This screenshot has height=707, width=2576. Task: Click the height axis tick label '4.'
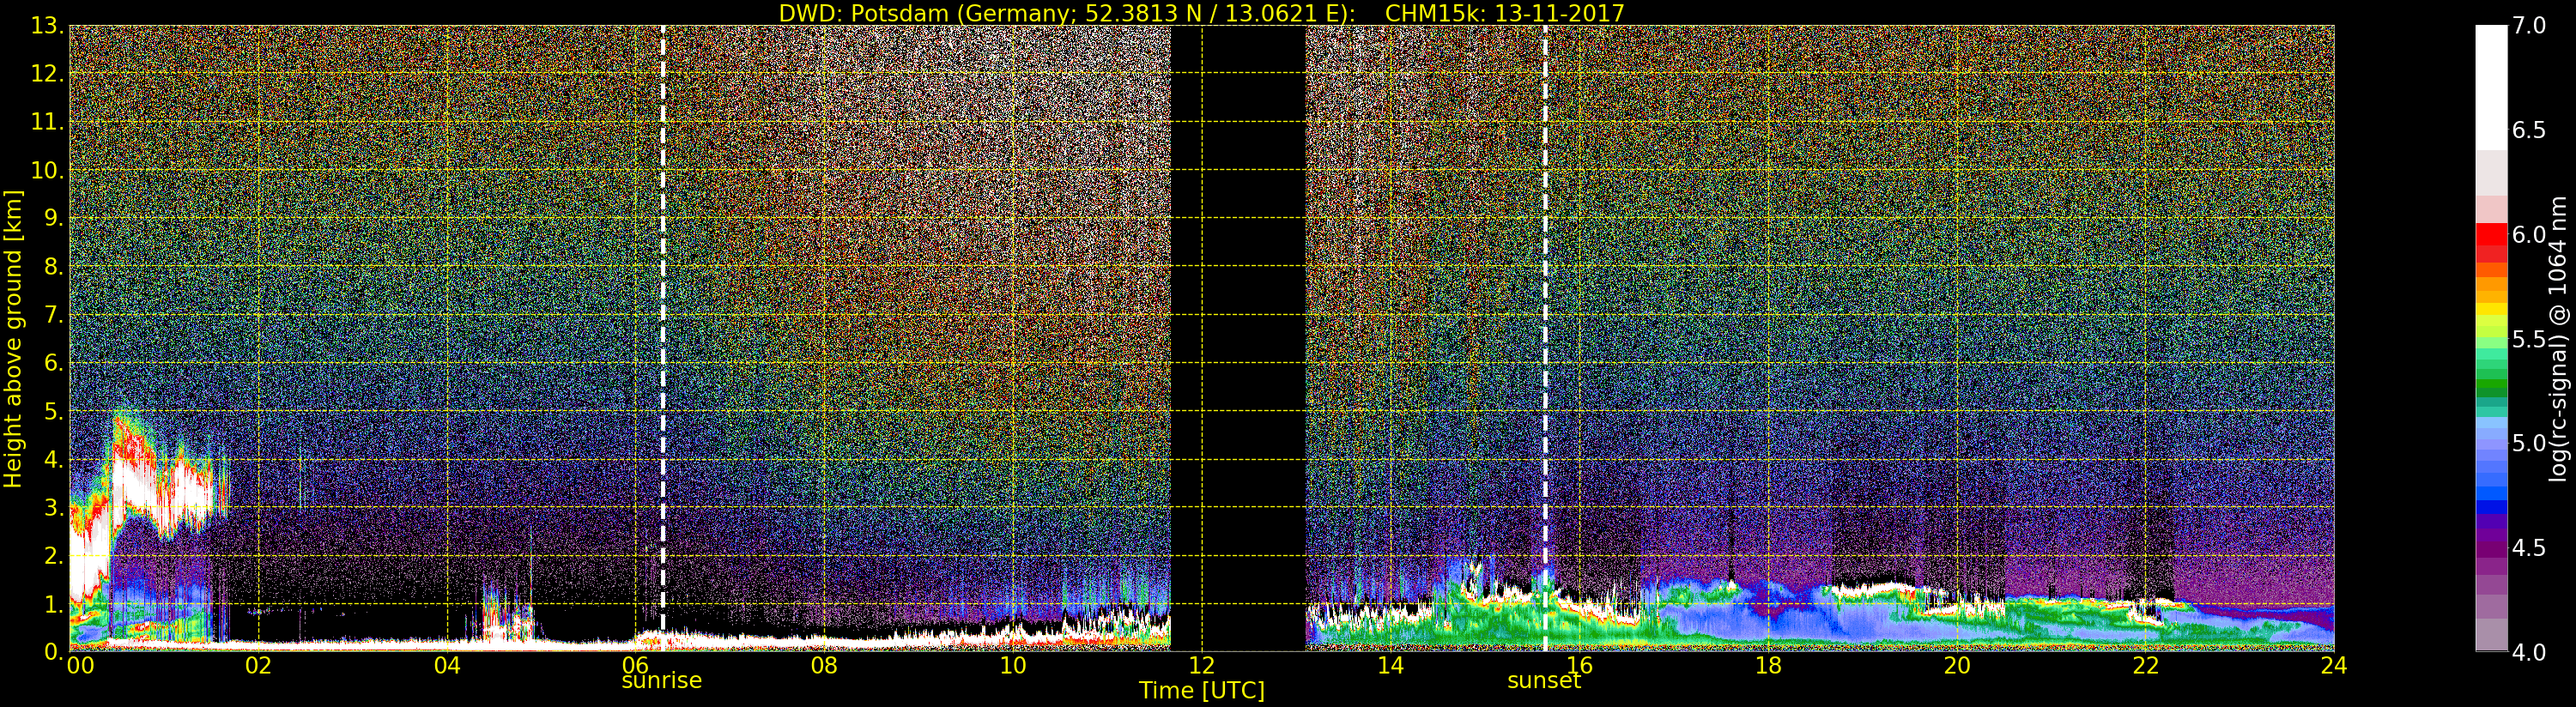pos(54,459)
